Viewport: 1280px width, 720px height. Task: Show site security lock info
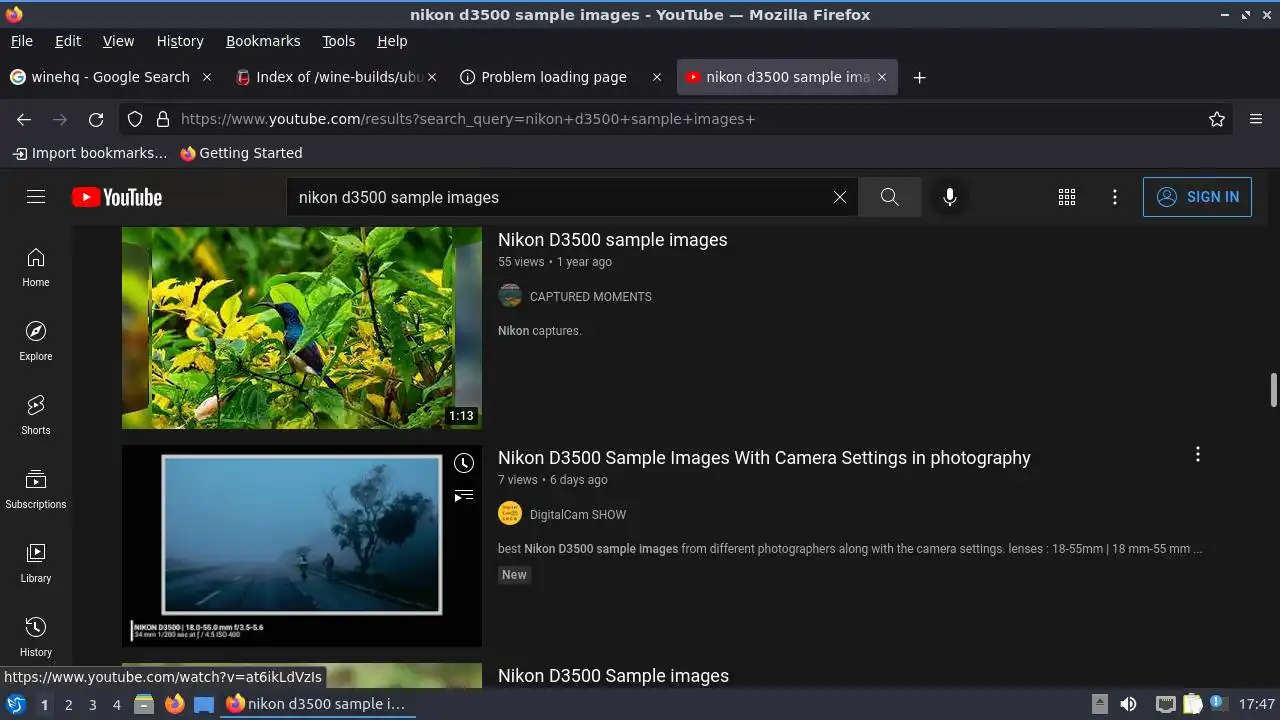pyautogui.click(x=162, y=119)
